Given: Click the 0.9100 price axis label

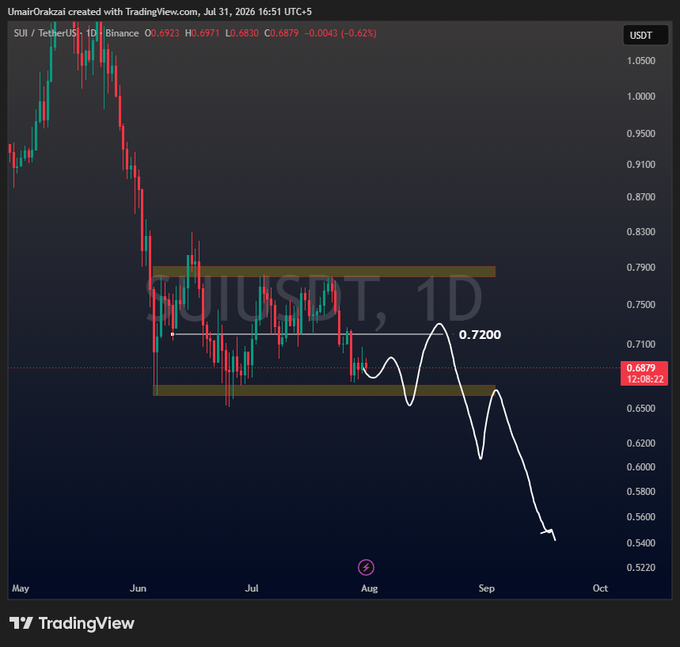Looking at the screenshot, I should pos(641,164).
